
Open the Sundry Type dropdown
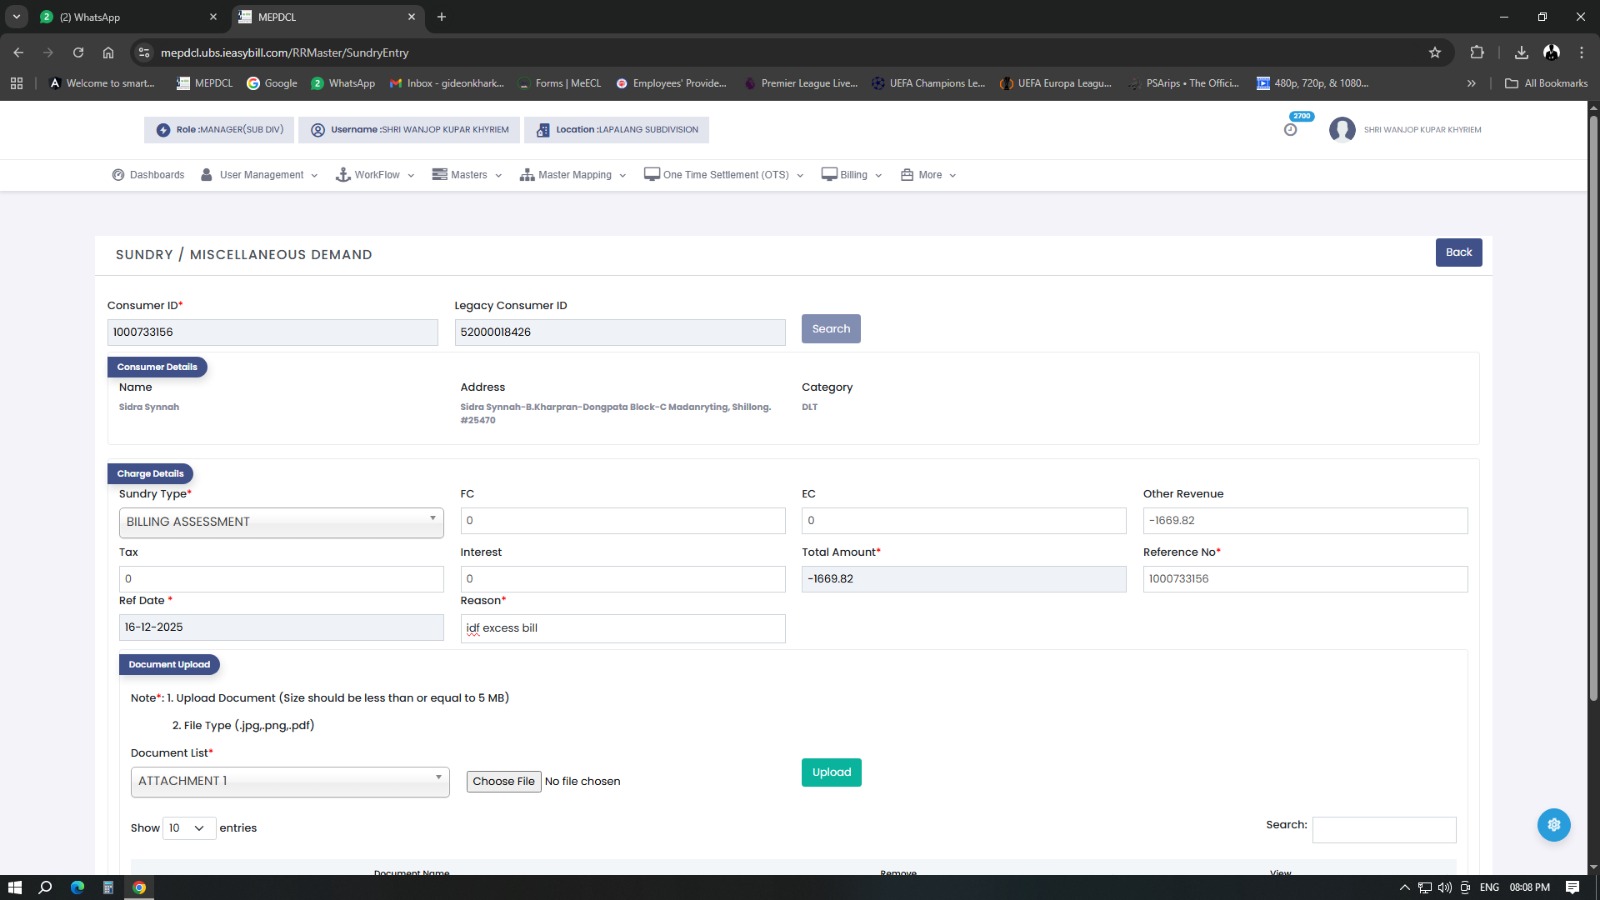tap(281, 522)
